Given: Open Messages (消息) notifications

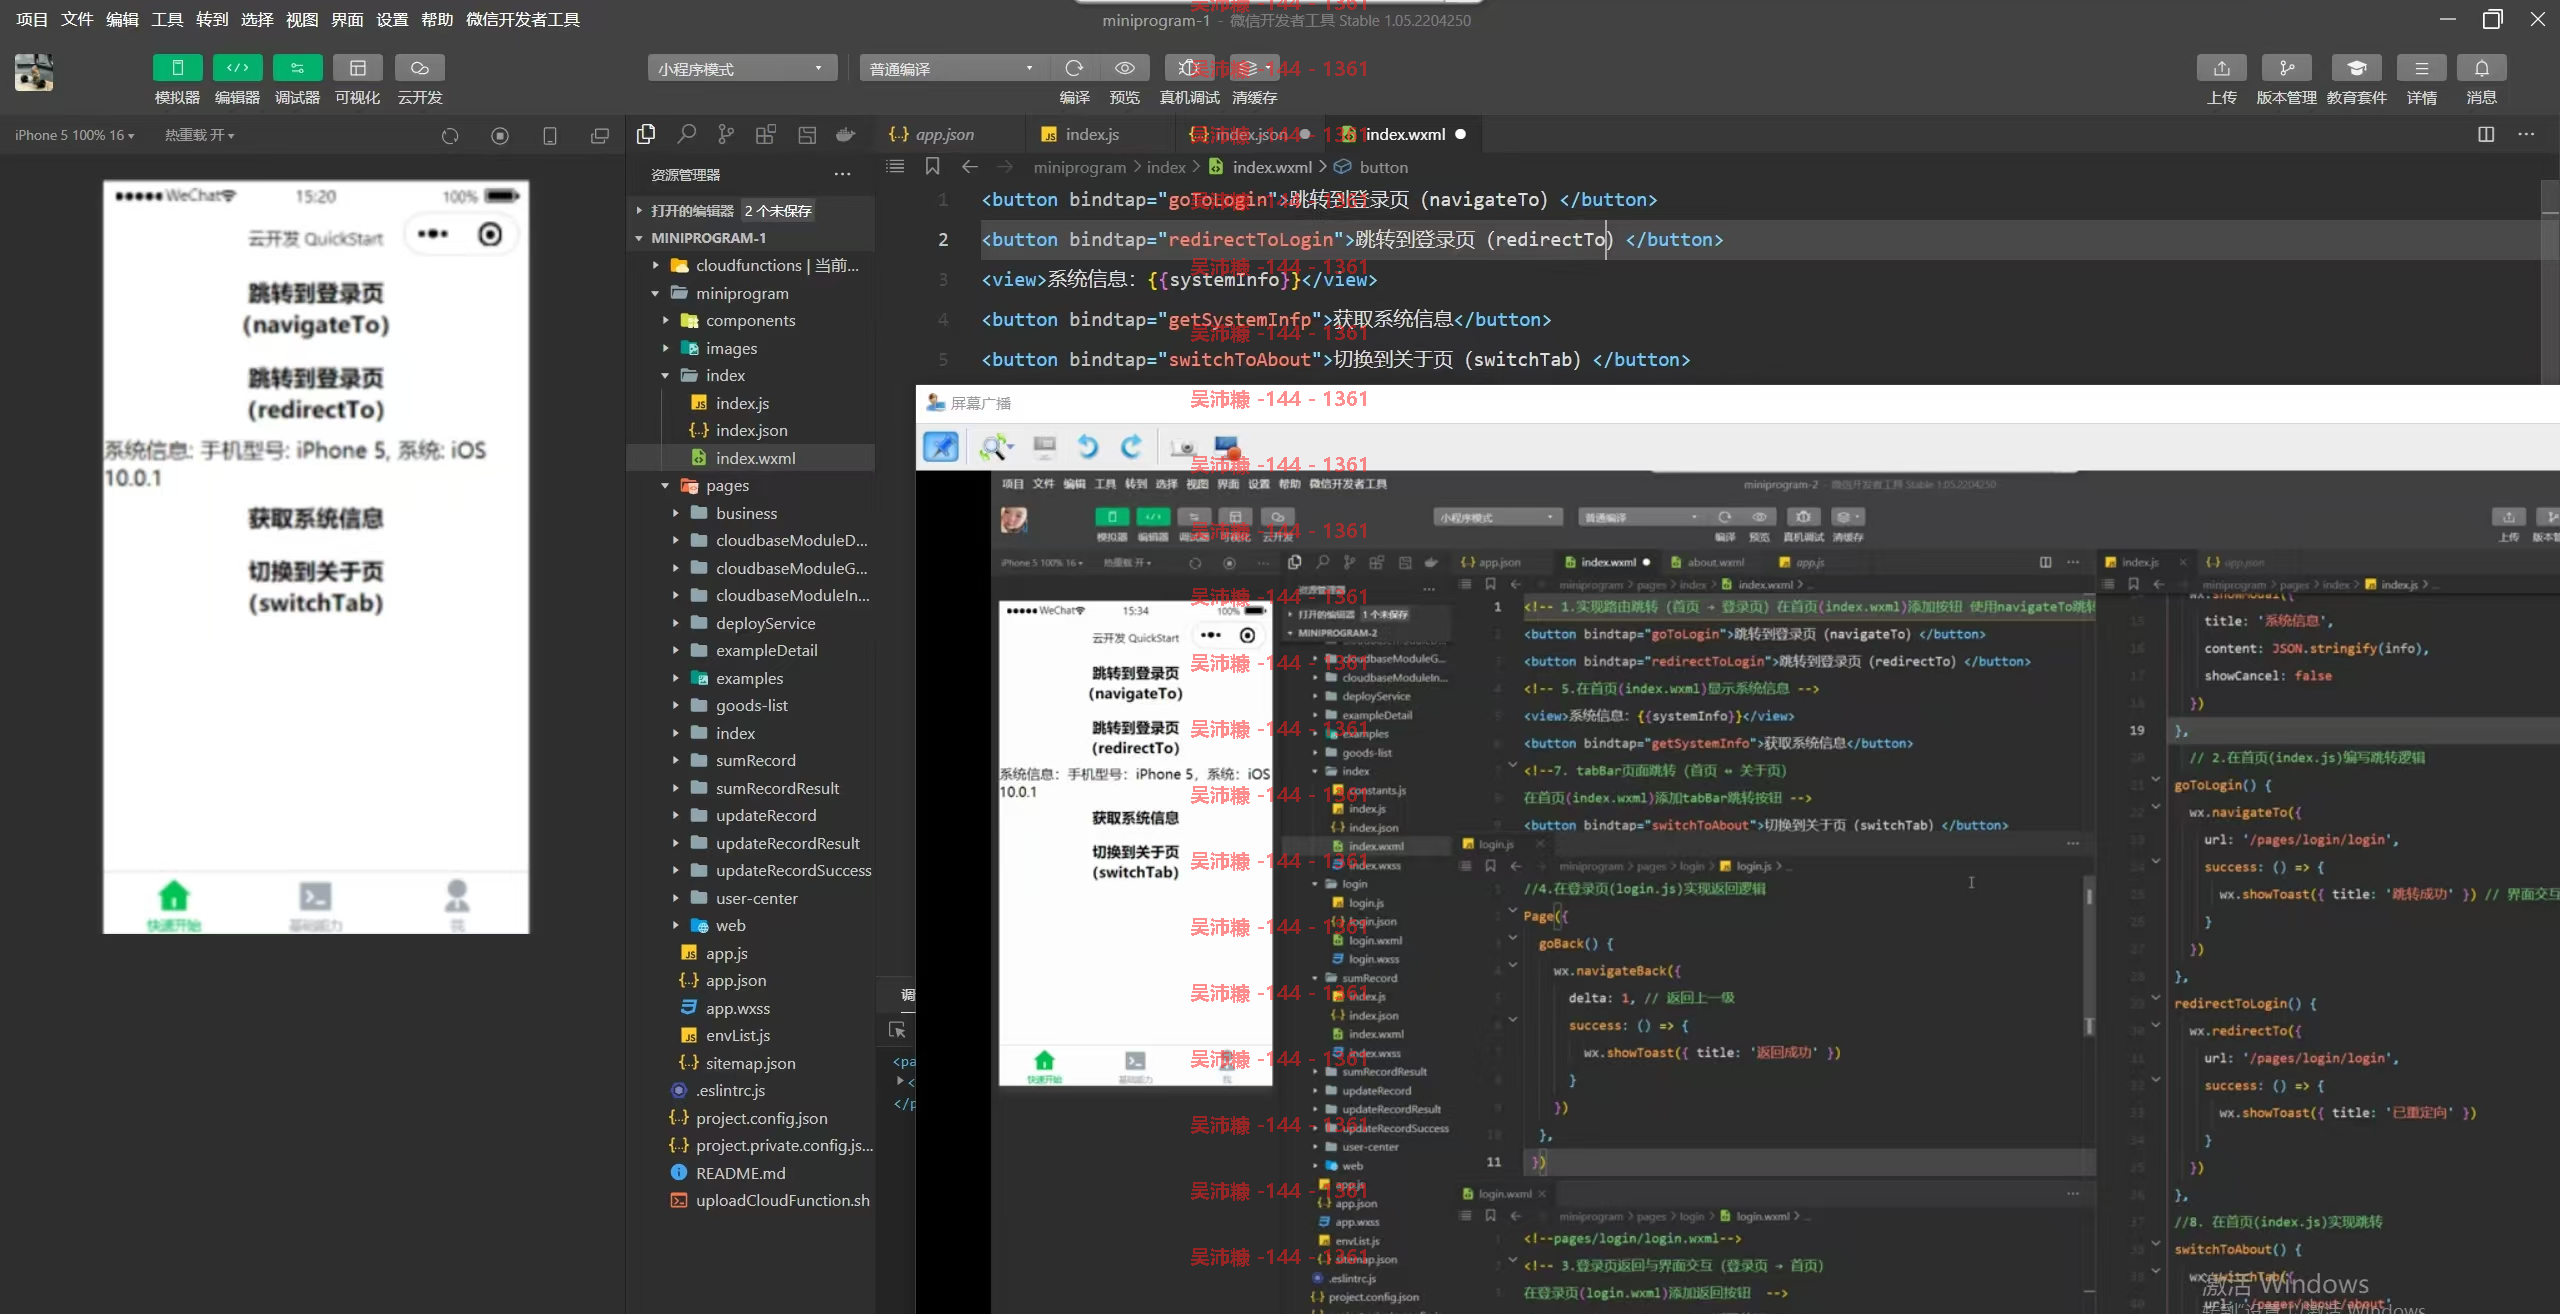Looking at the screenshot, I should (x=2481, y=68).
